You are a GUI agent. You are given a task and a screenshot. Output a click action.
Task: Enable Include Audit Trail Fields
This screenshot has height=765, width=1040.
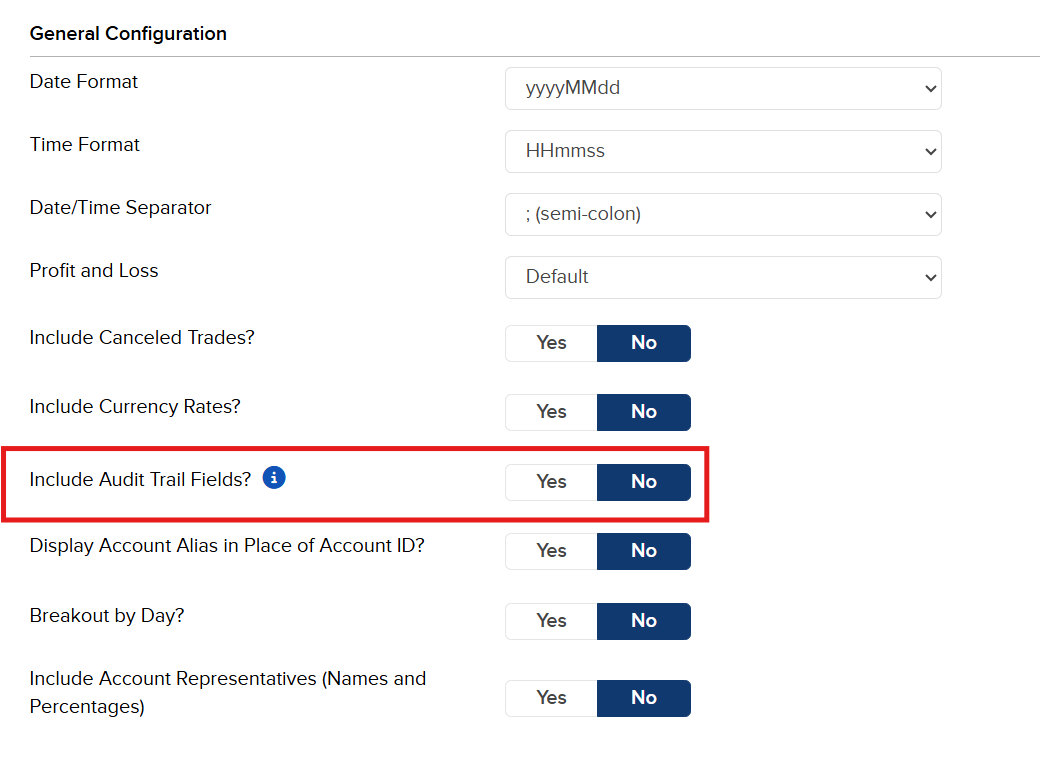click(x=550, y=482)
